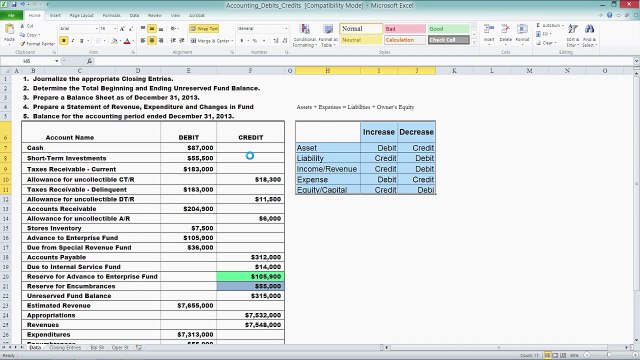Toggle Center horizontal alignment

click(152, 41)
